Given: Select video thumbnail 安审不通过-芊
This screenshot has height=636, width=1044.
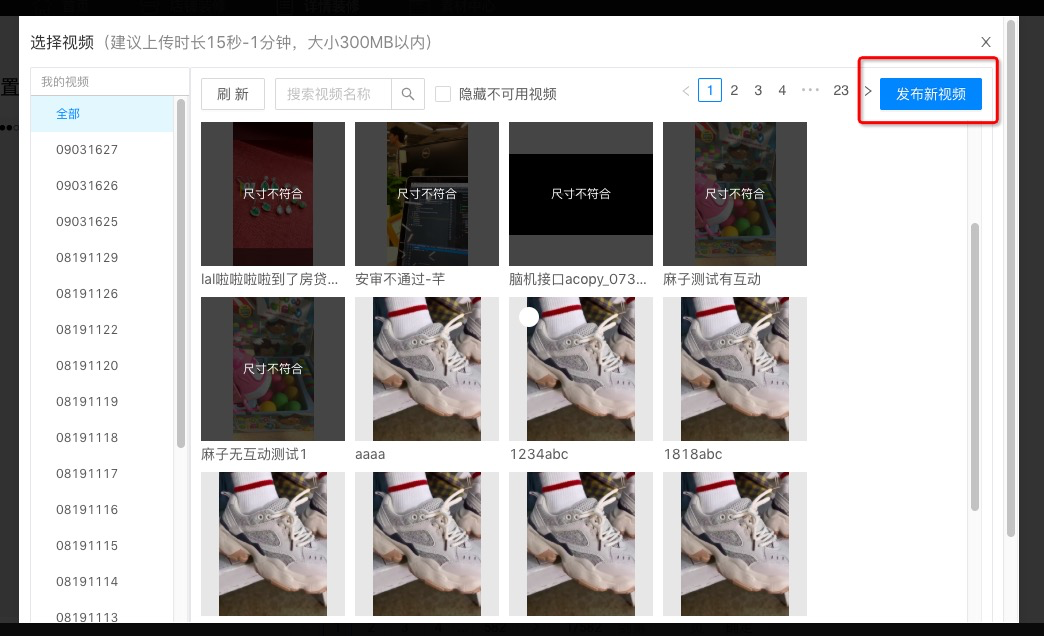Looking at the screenshot, I should [427, 194].
